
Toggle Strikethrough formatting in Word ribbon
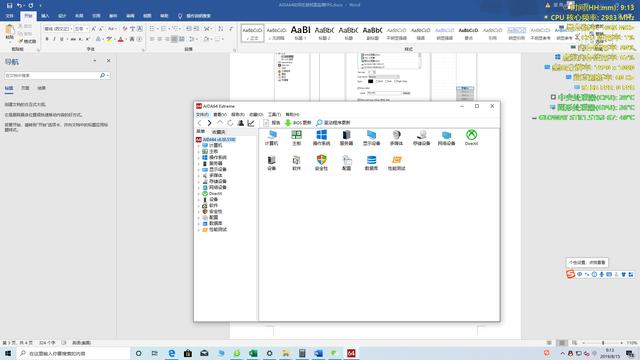tap(73, 39)
